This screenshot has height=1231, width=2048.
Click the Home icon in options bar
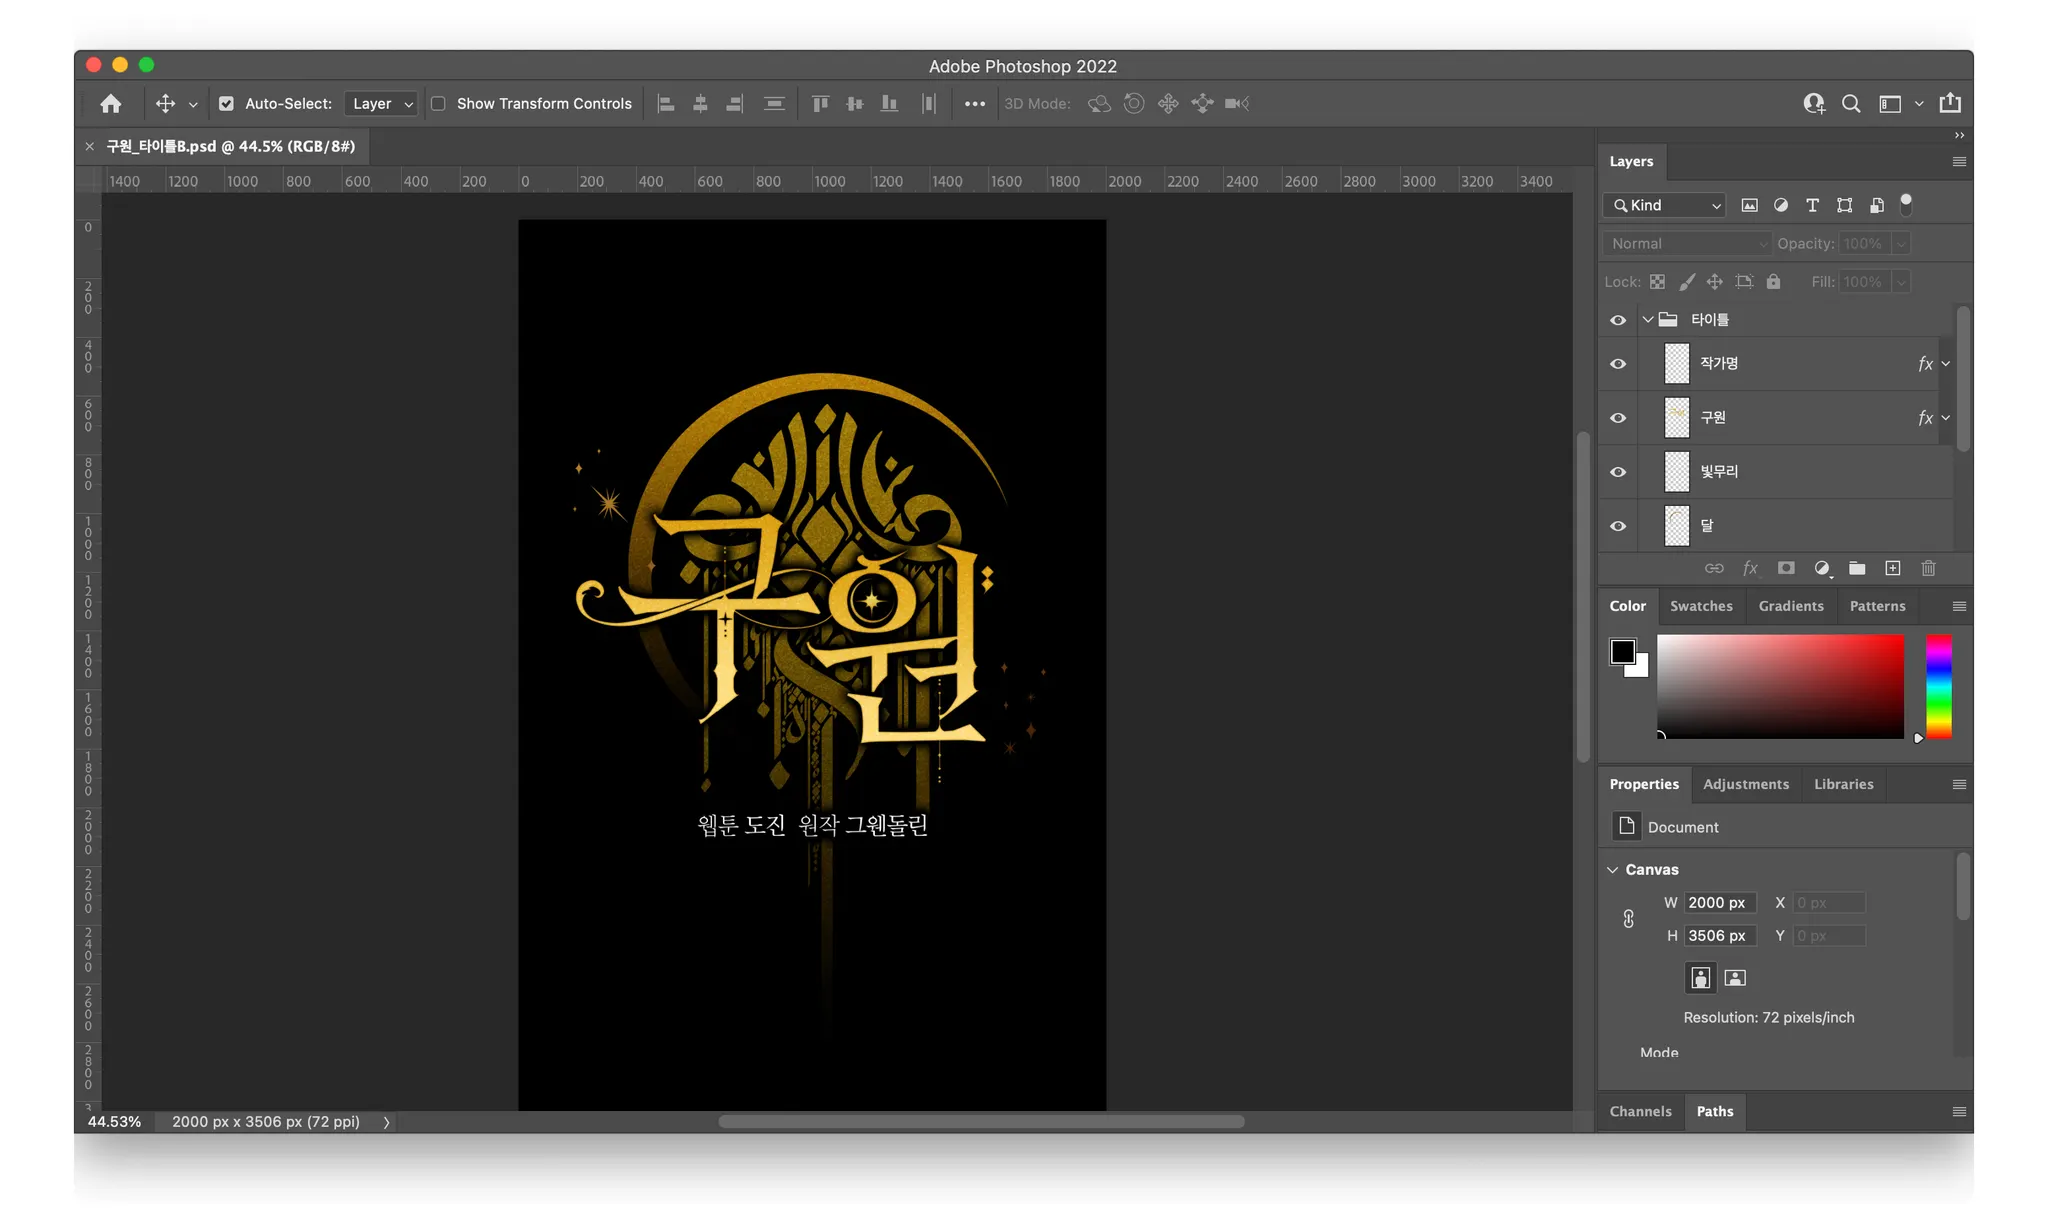point(111,104)
